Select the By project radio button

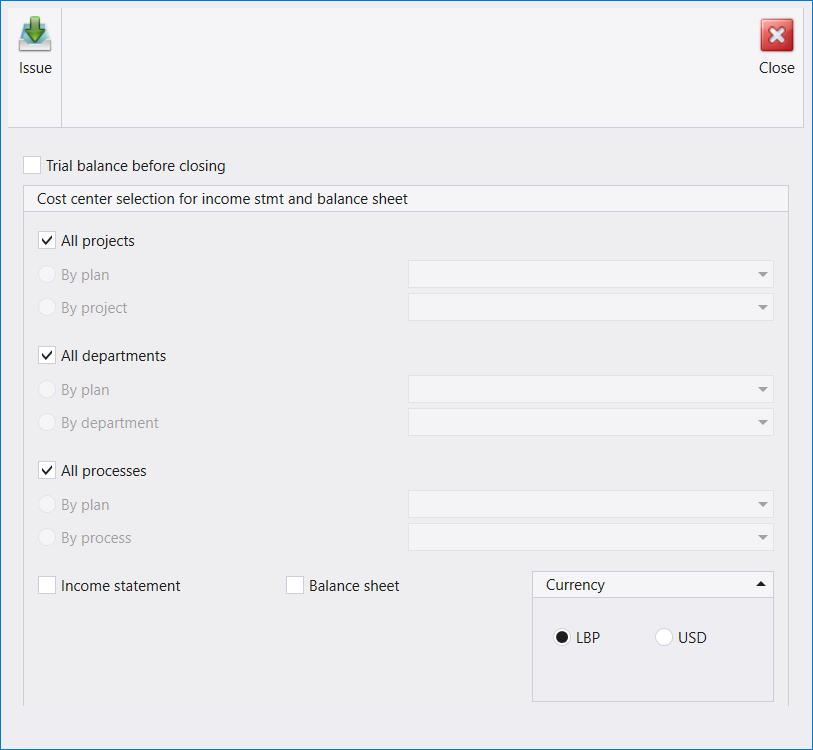coord(47,307)
